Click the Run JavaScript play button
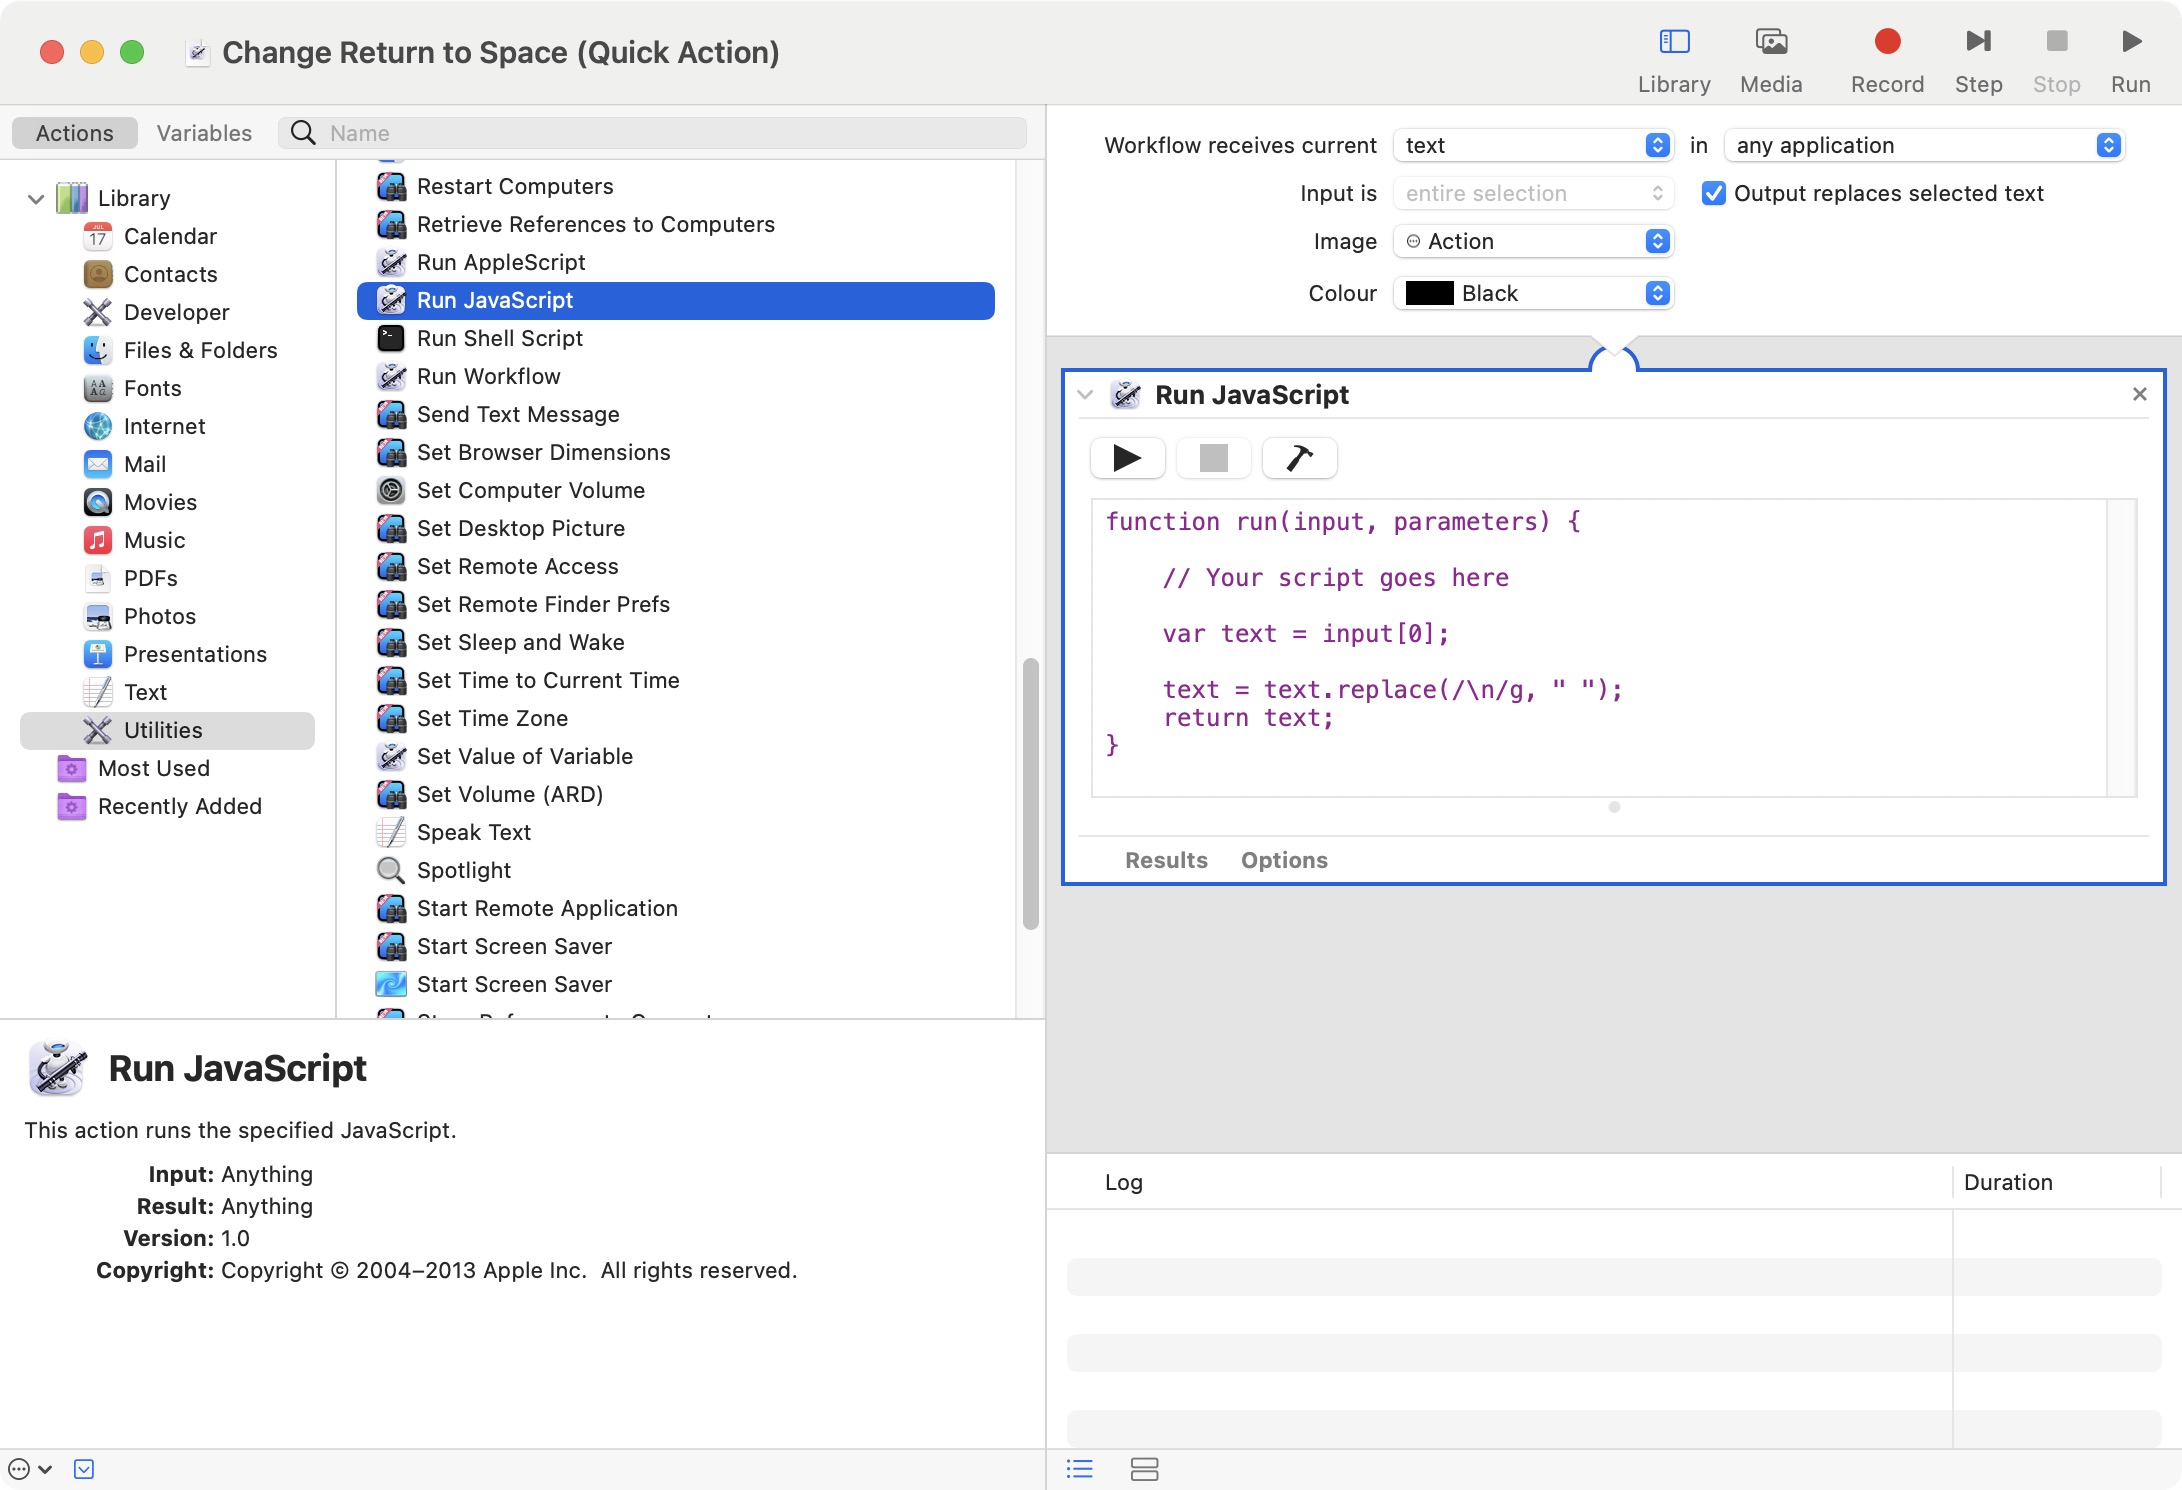 [x=1127, y=457]
